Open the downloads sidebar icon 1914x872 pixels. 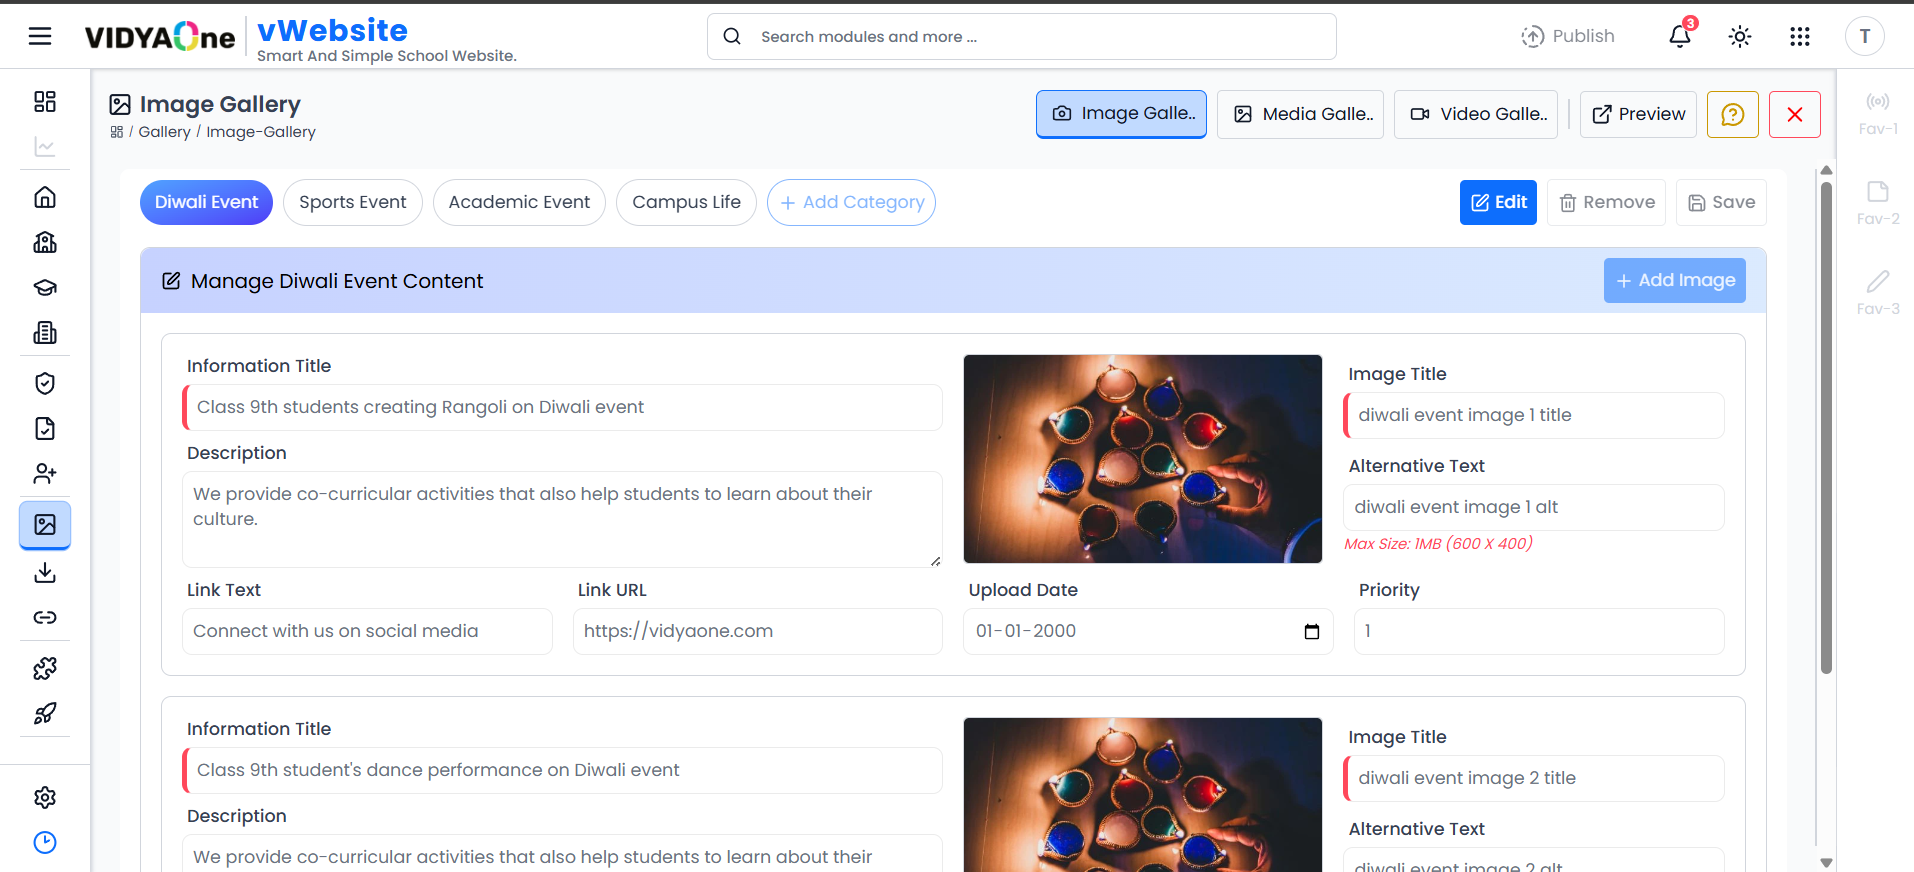(x=45, y=572)
